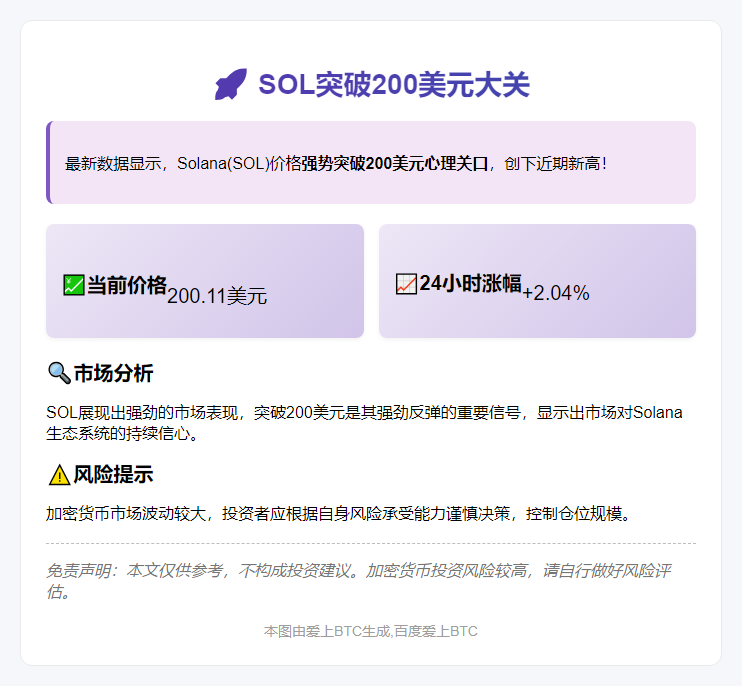Click the yellow warning triangle icon

pyautogui.click(x=59, y=475)
